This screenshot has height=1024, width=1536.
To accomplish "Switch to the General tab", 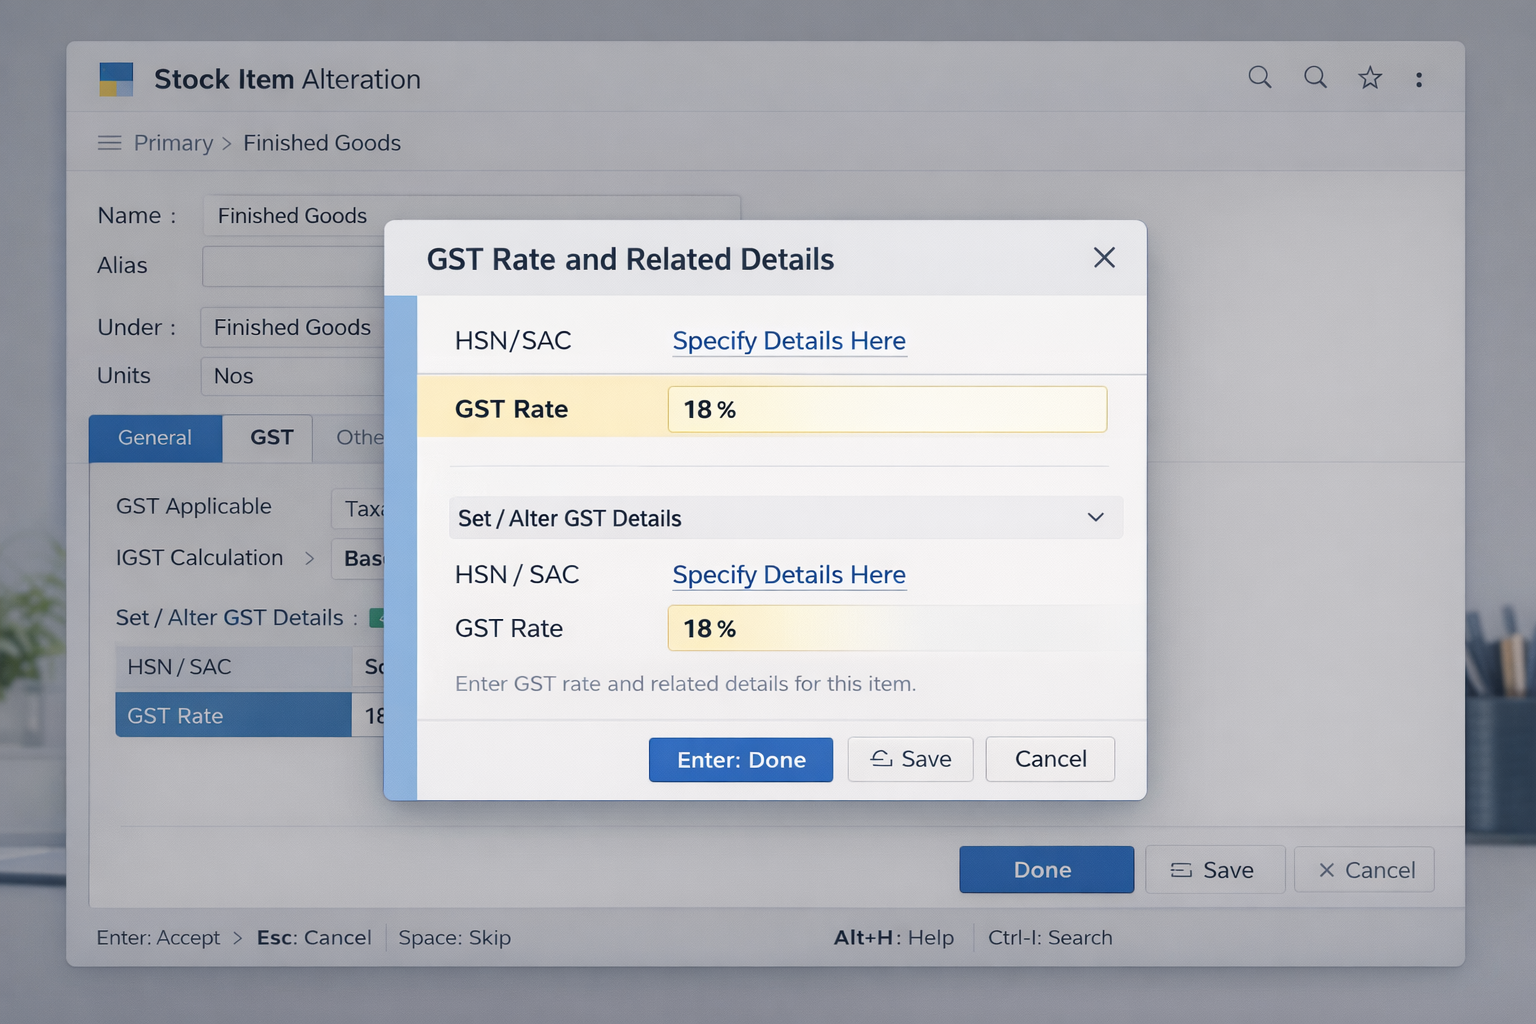I will (155, 438).
